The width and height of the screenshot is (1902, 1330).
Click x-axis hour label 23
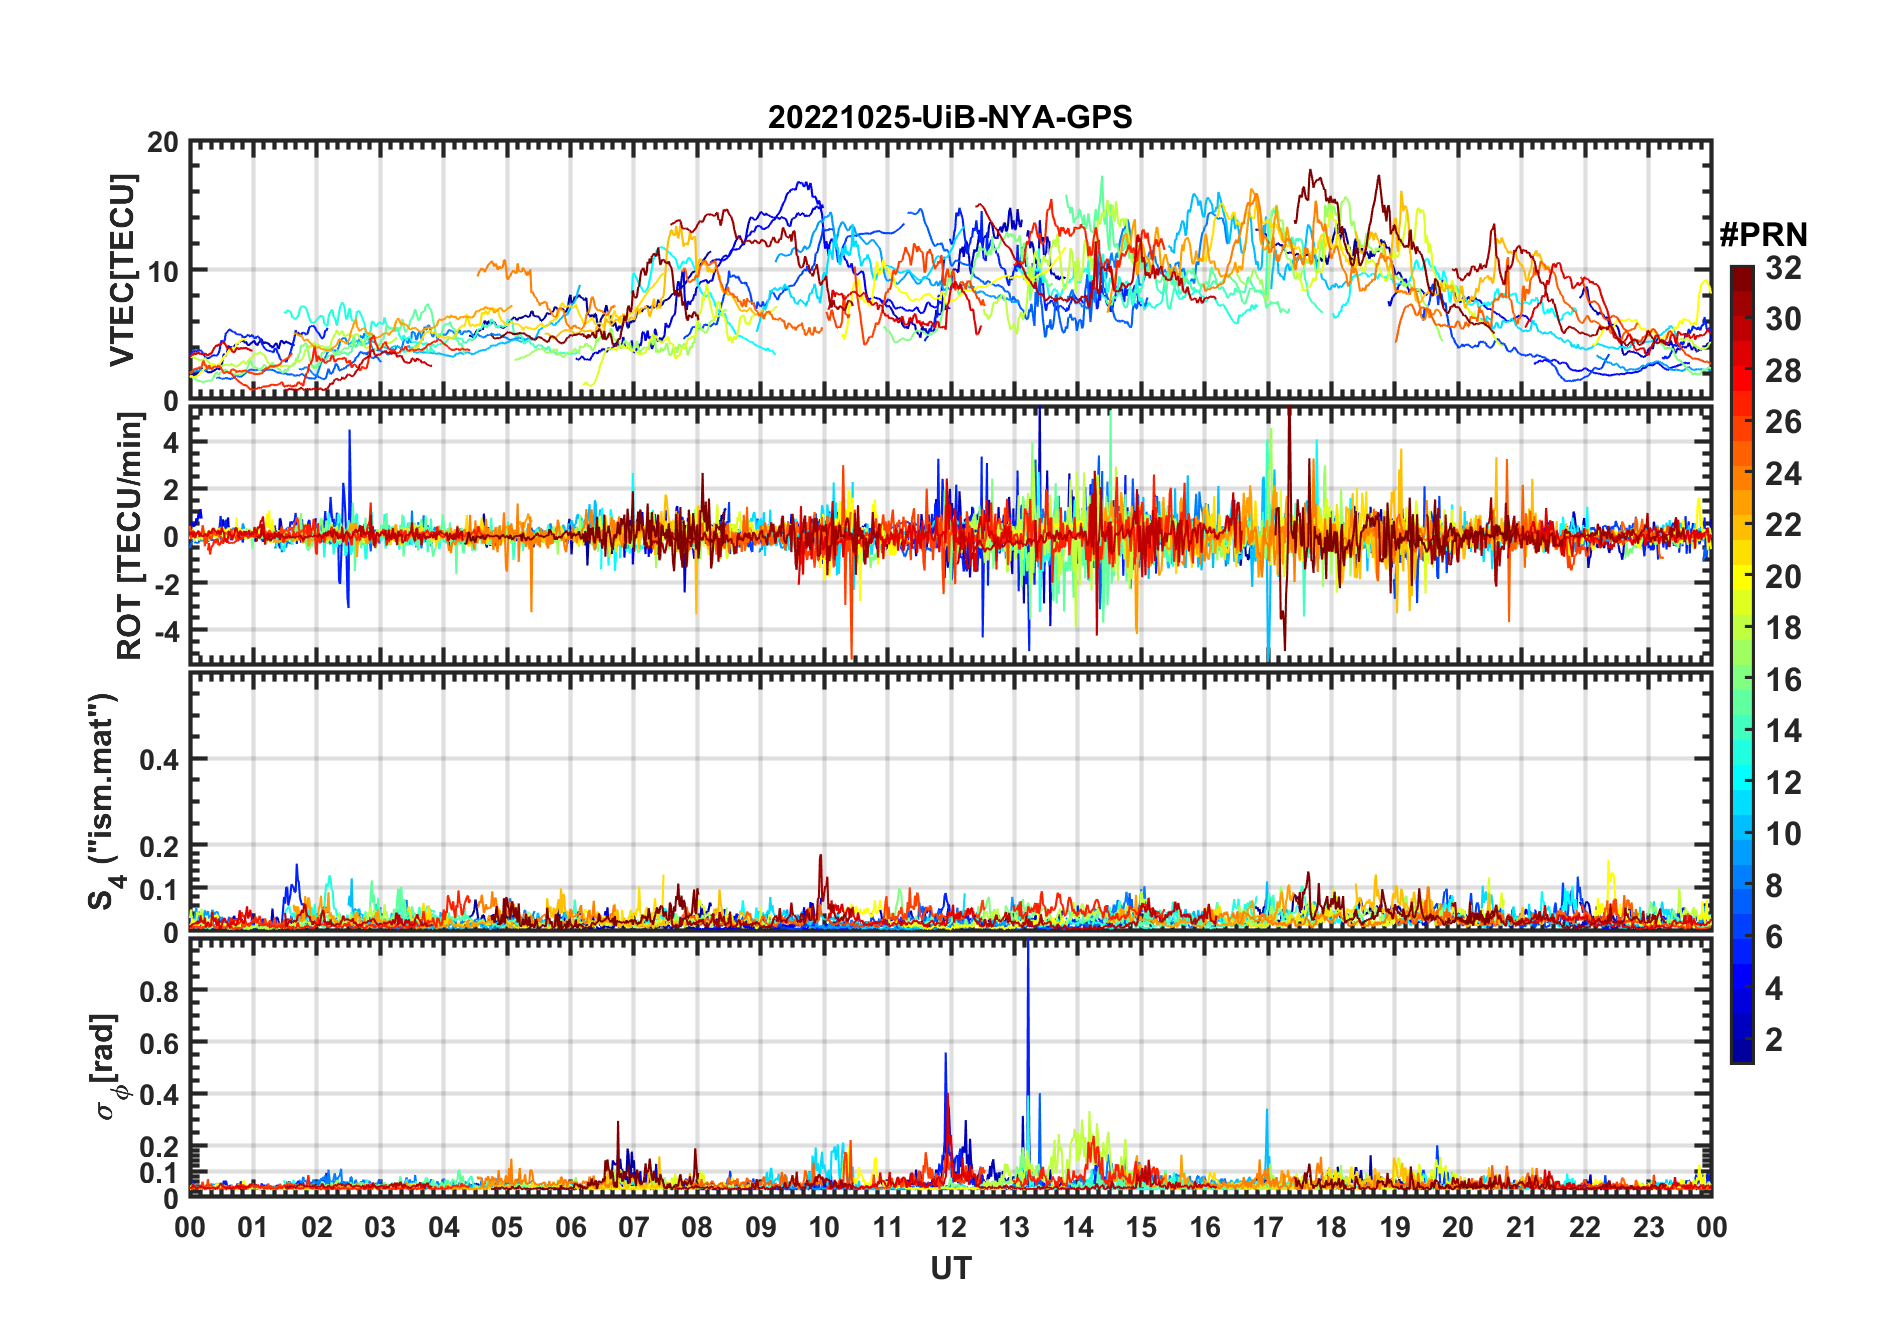pyautogui.click(x=1648, y=1227)
